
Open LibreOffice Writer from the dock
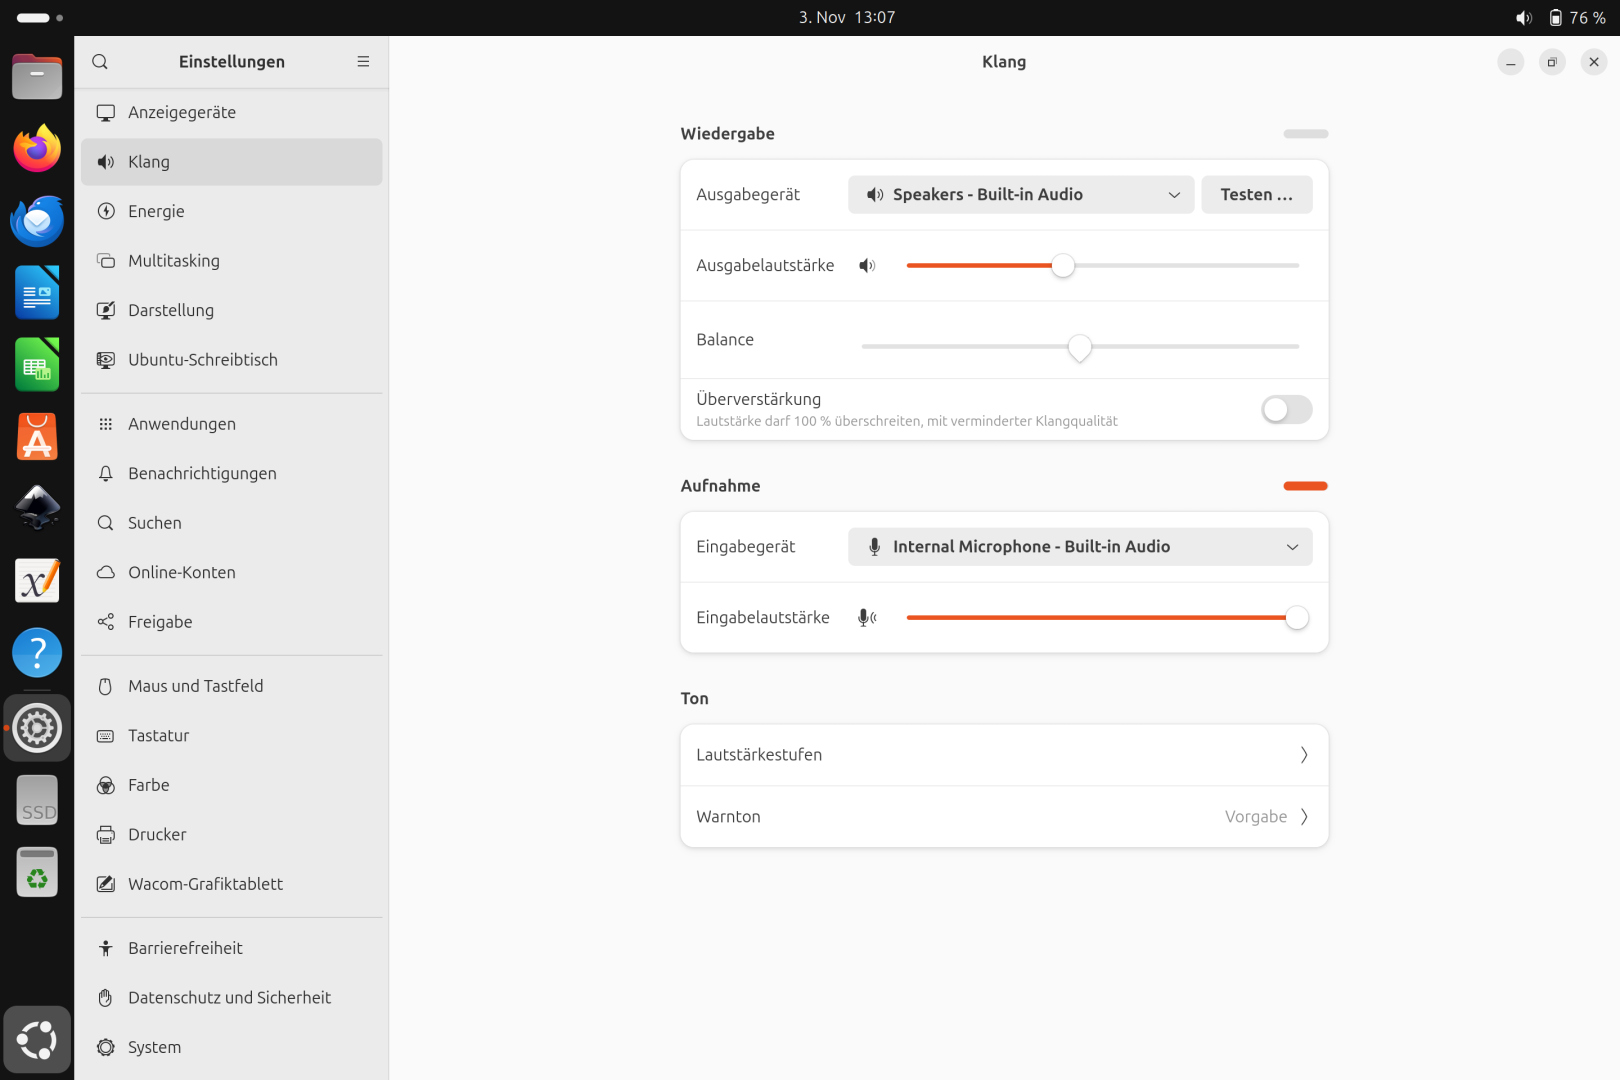(37, 293)
